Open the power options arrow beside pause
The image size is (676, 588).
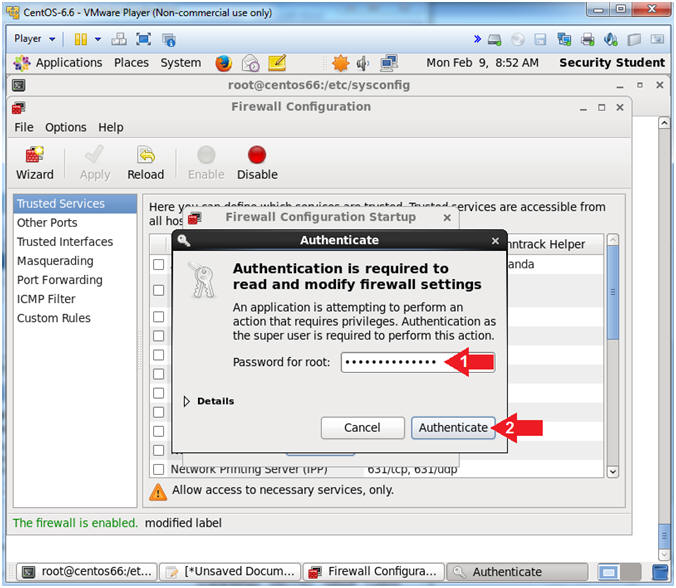coord(98,39)
